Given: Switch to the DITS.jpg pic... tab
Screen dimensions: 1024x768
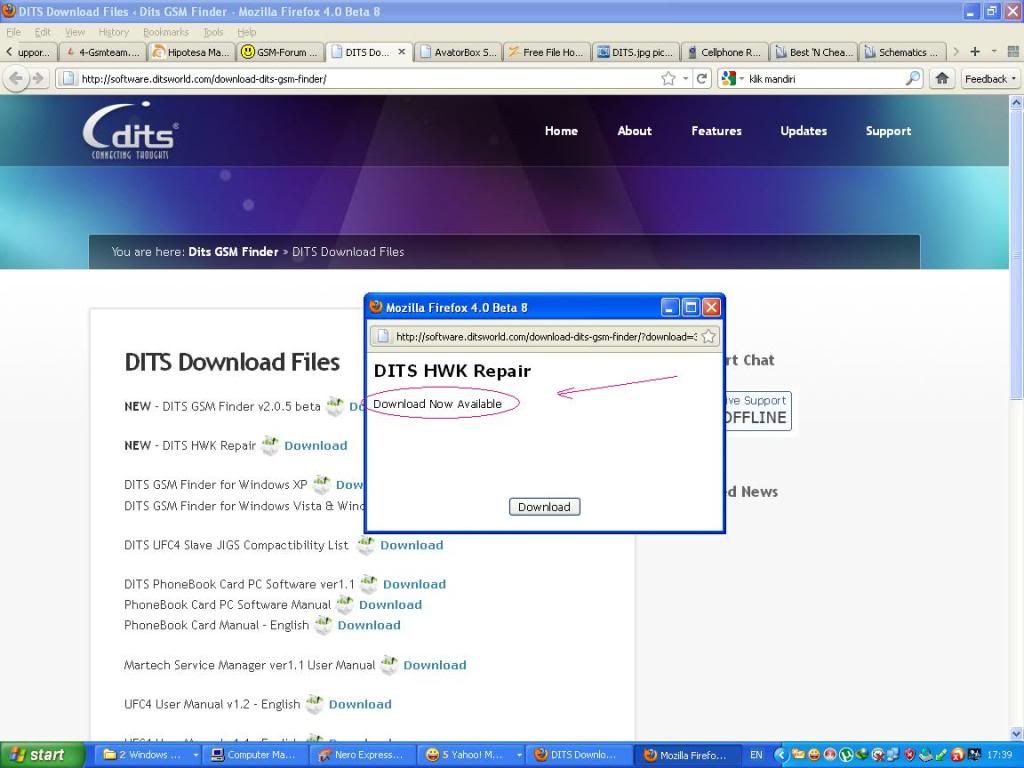Looking at the screenshot, I should [636, 52].
